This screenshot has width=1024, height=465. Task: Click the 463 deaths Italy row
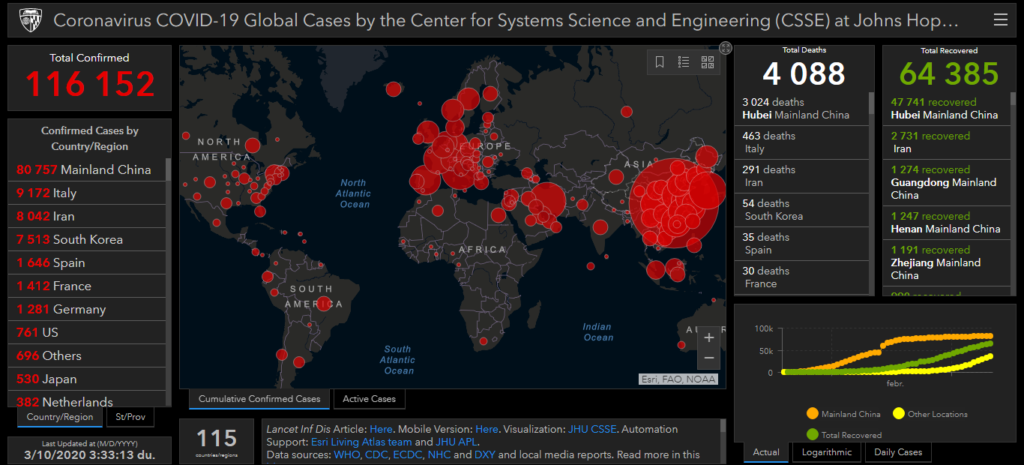pos(801,142)
